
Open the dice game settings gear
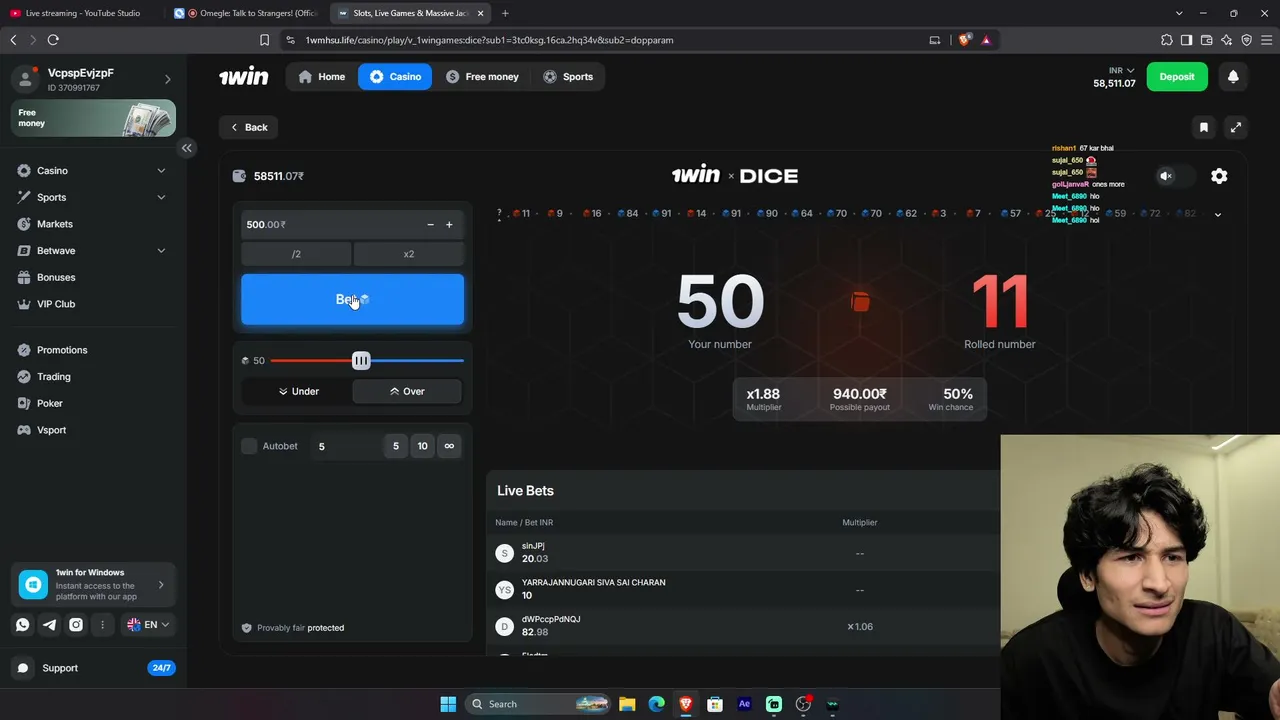pos(1219,176)
